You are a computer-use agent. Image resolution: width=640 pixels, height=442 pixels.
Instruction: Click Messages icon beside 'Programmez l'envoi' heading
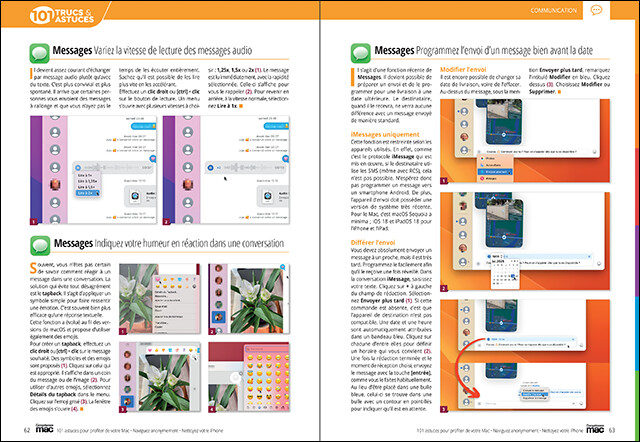click(360, 53)
